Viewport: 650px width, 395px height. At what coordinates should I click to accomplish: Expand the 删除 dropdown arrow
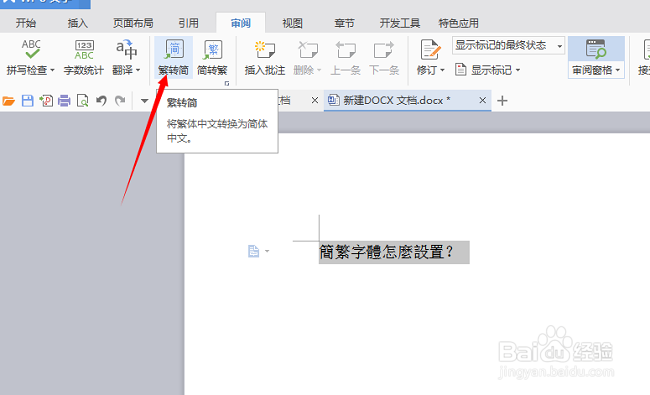coord(319,70)
